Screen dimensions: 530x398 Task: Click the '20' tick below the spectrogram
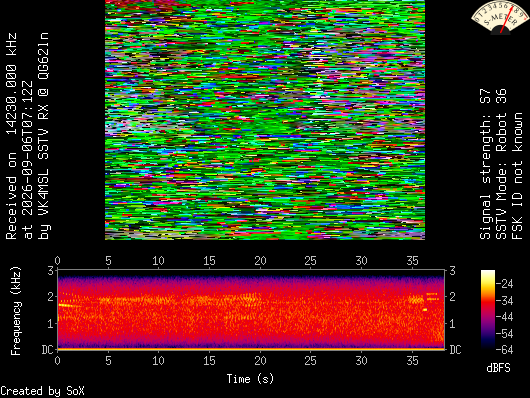(260, 360)
